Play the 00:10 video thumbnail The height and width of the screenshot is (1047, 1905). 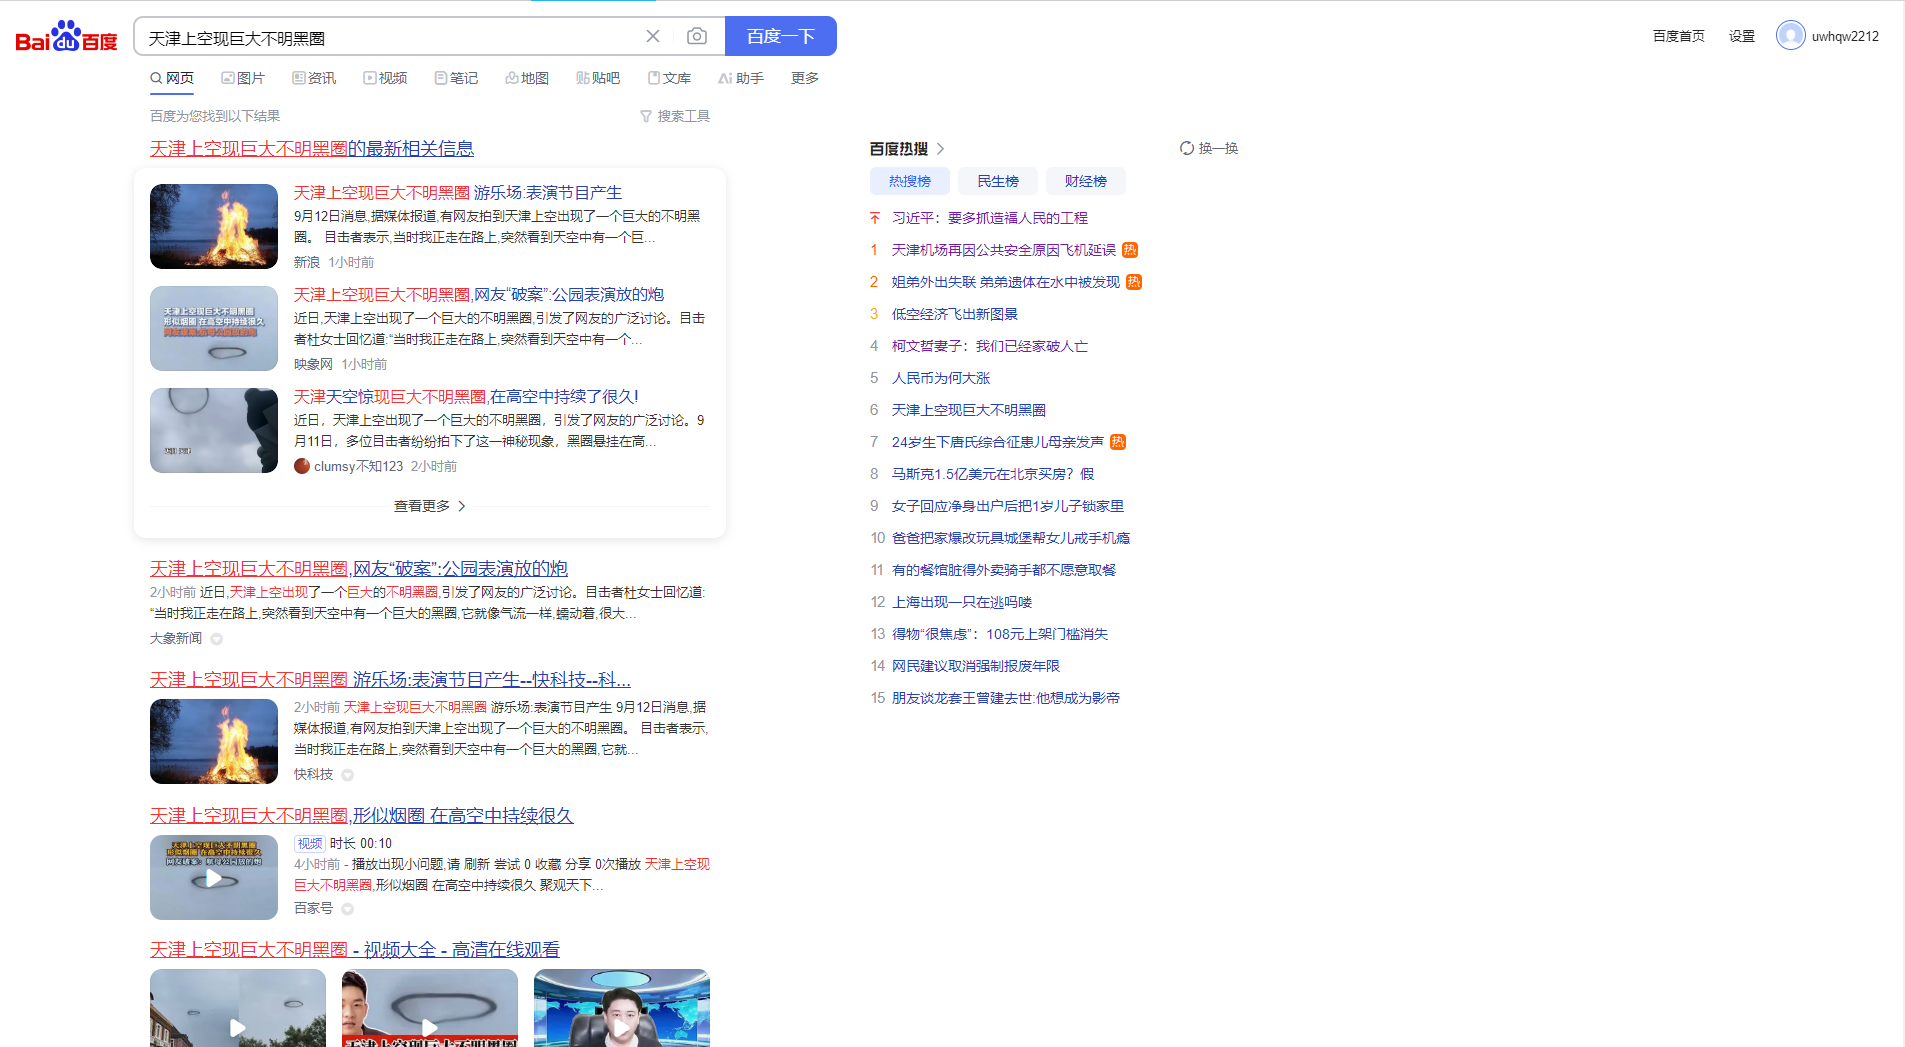coord(214,877)
